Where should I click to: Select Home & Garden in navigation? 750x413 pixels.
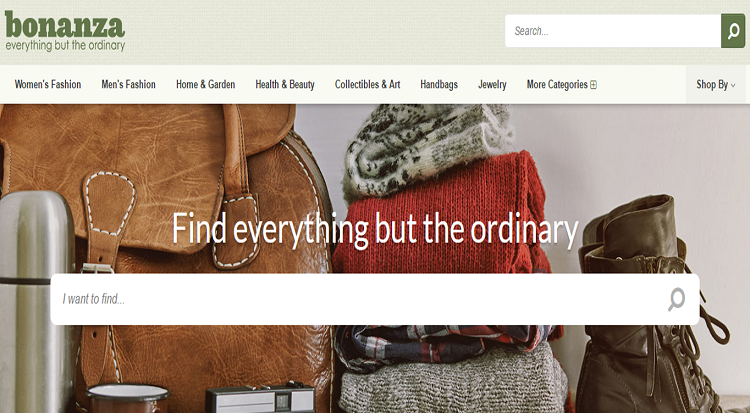pyautogui.click(x=206, y=85)
